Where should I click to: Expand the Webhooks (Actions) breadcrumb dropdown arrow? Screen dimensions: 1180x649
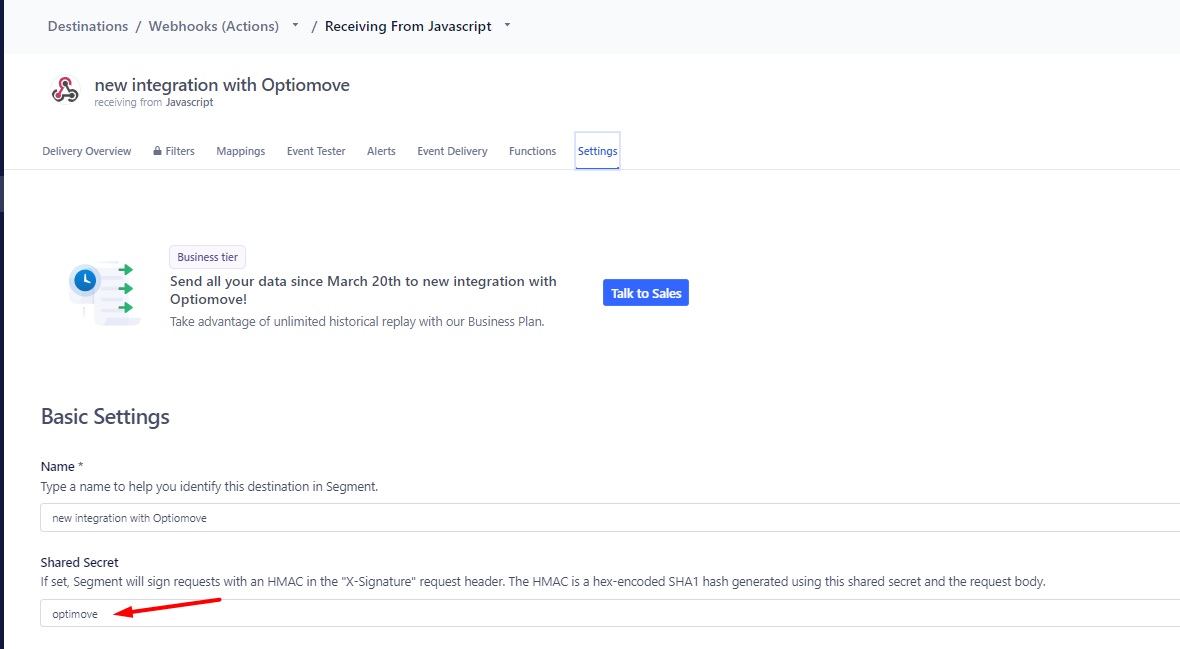tap(295, 26)
